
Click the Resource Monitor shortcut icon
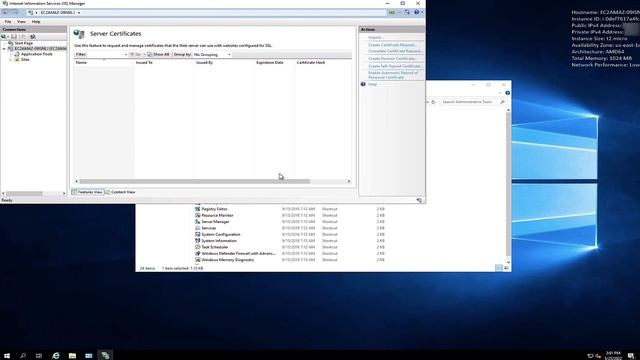198,215
